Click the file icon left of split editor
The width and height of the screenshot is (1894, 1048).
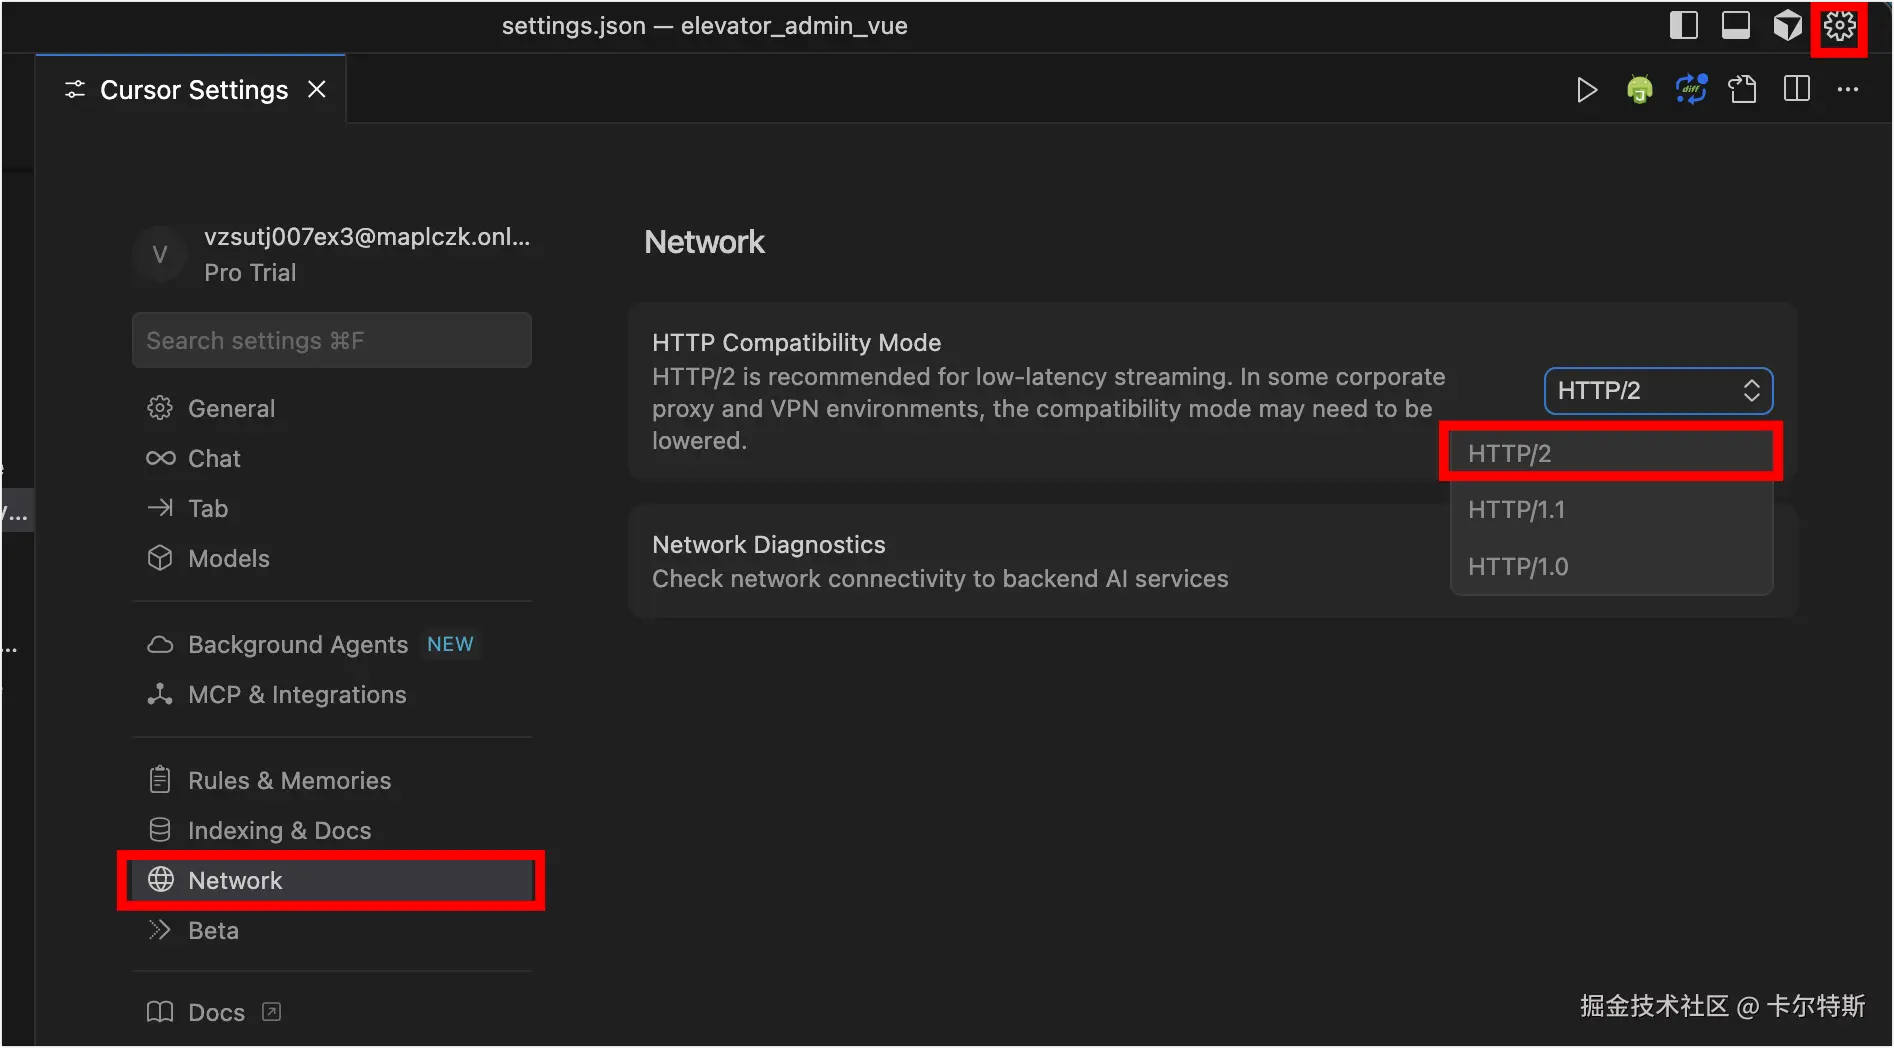tap(1743, 90)
